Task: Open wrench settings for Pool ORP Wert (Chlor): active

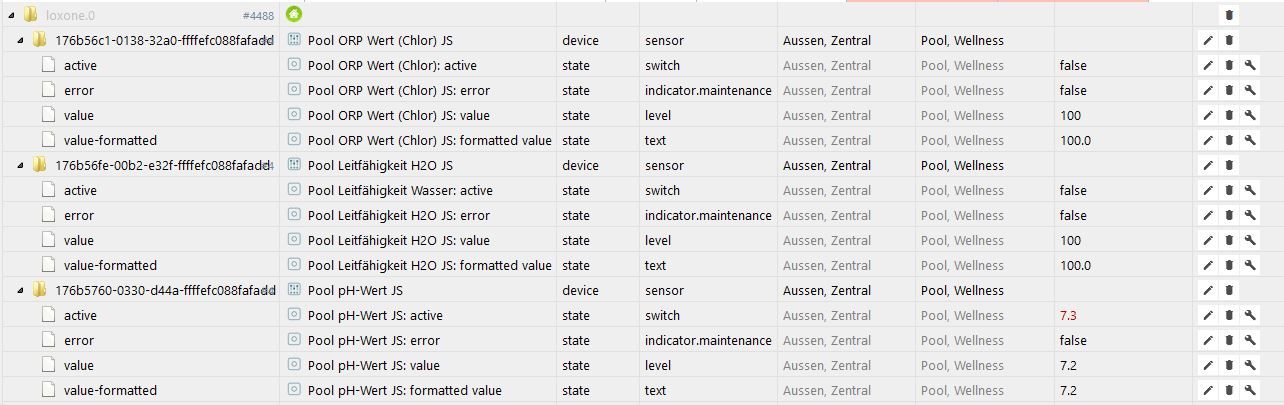Action: [1250, 65]
